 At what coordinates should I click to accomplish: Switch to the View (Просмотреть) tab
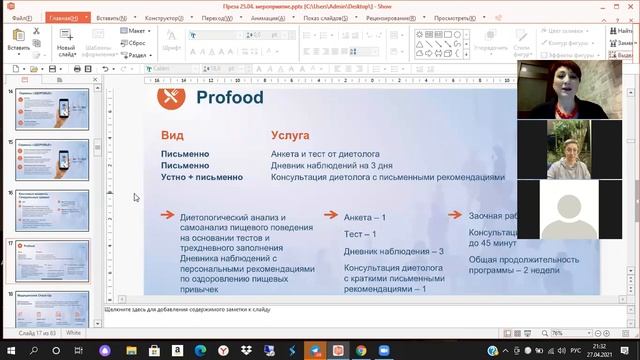(x=455, y=18)
